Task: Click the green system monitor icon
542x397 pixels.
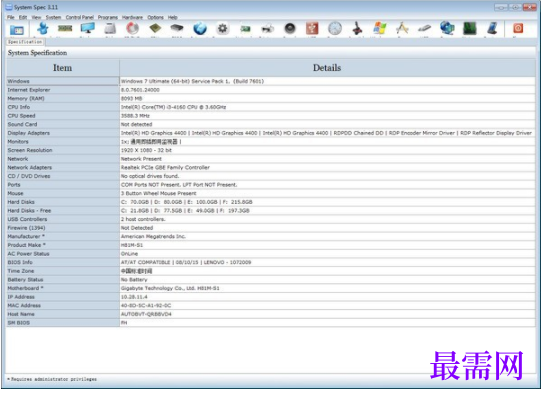Action: point(469,28)
